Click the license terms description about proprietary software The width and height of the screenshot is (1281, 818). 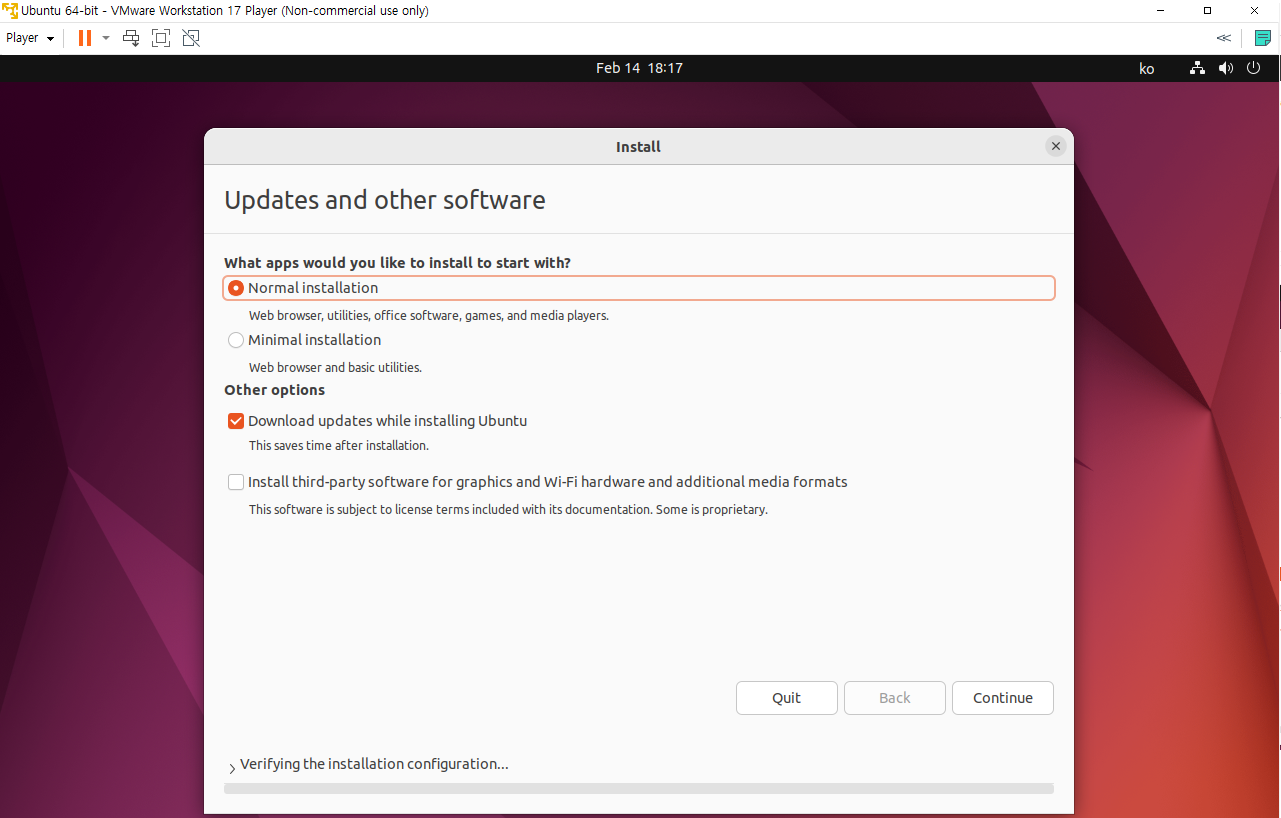click(508, 509)
